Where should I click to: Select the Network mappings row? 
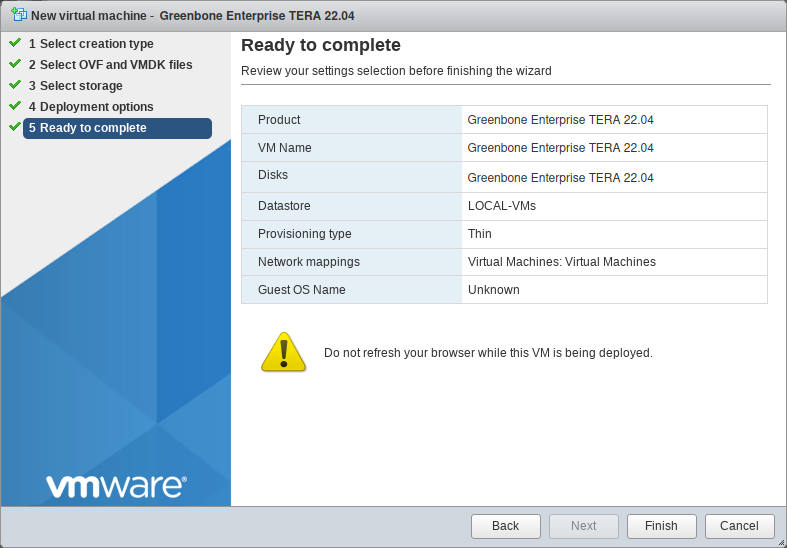tap(504, 262)
